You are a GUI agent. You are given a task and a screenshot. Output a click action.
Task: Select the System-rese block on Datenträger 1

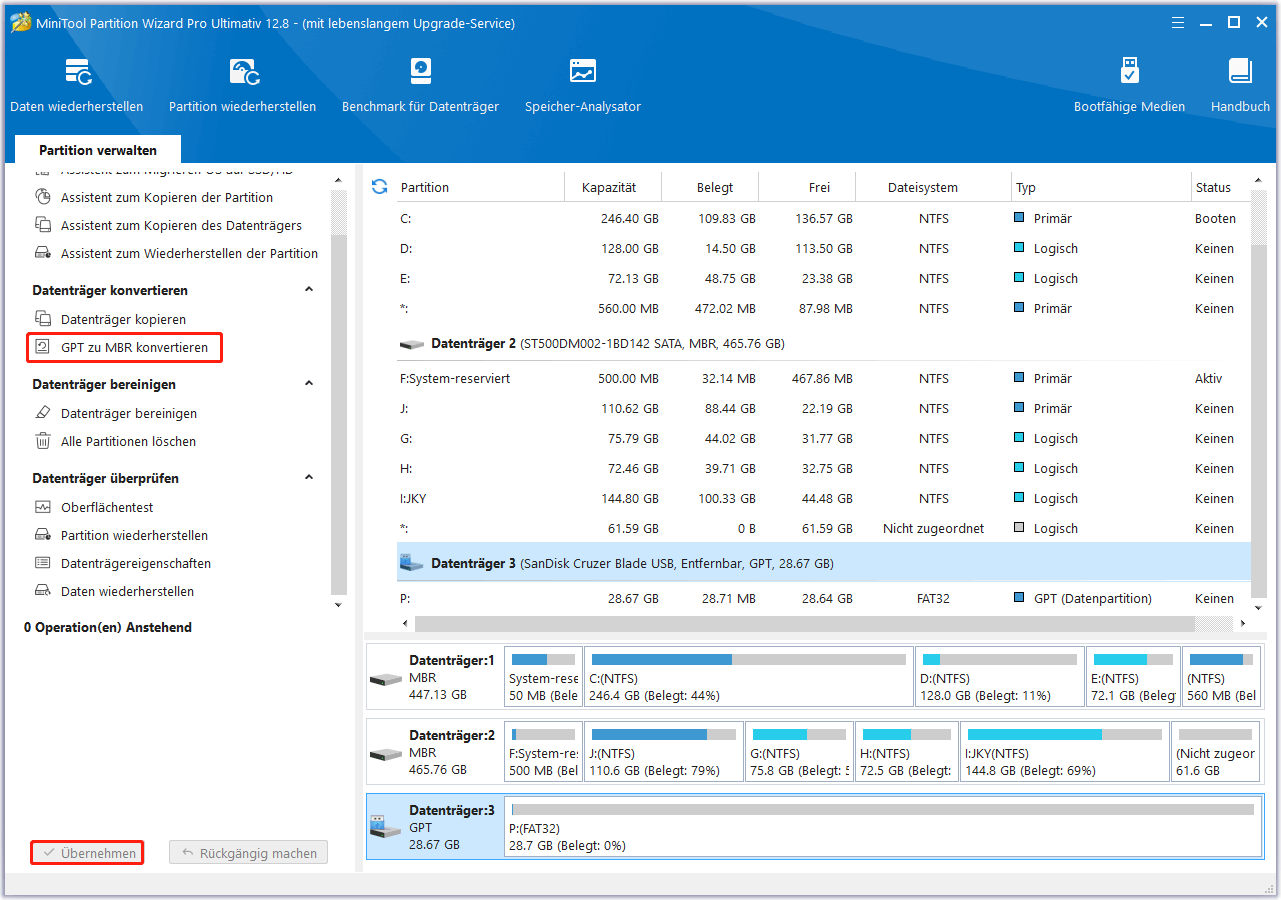[543, 678]
